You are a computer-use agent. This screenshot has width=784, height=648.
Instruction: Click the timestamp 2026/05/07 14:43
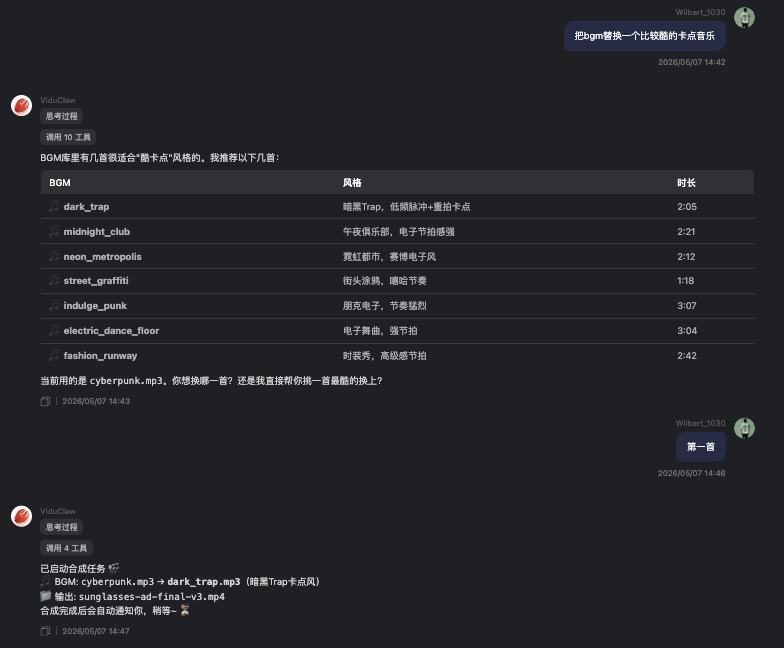(96, 401)
